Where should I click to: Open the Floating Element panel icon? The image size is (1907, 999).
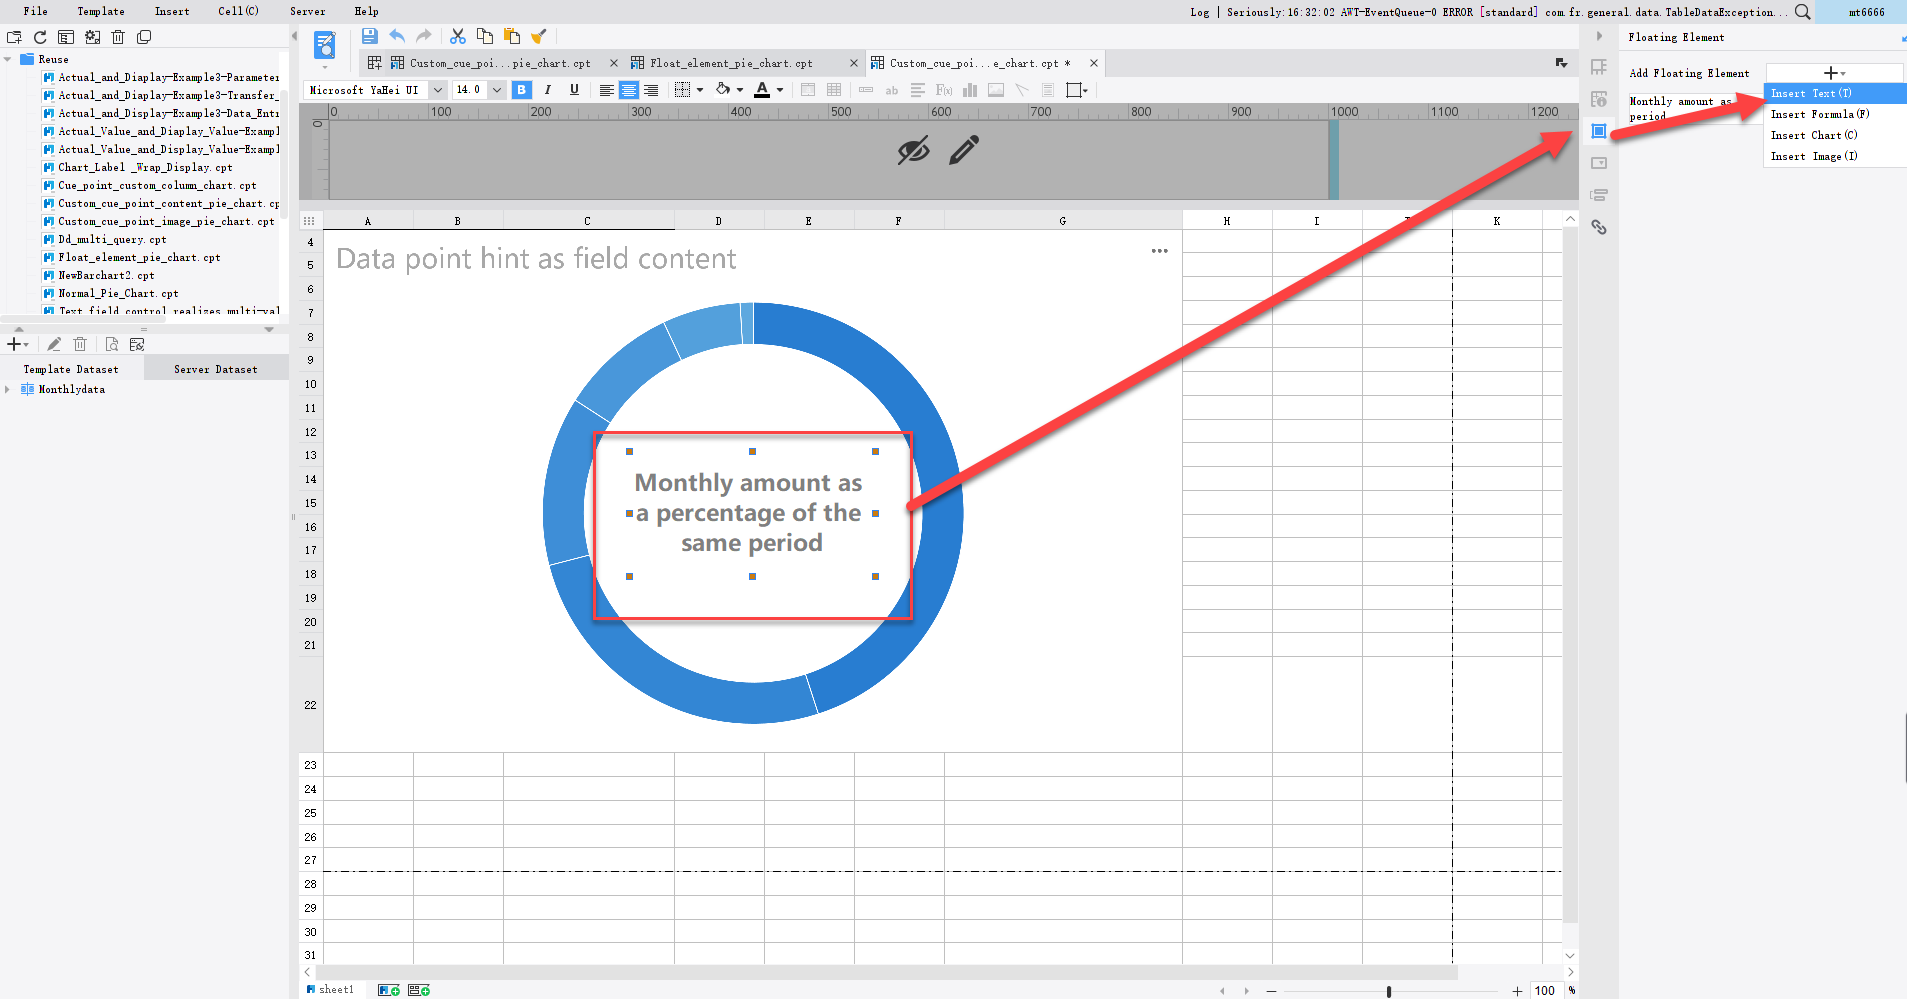tap(1599, 131)
